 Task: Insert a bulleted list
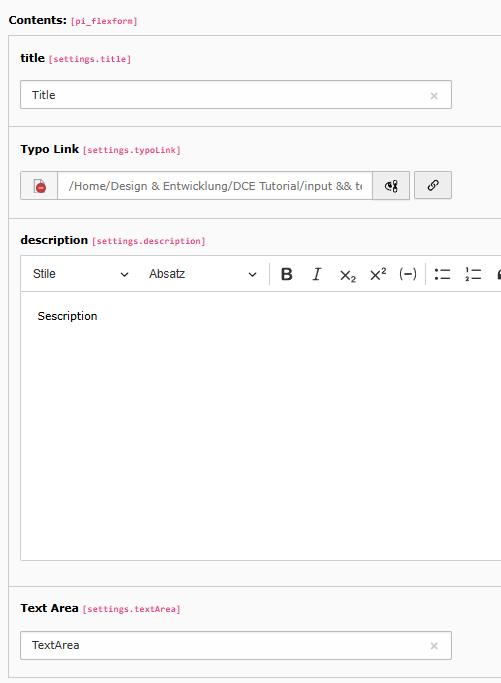442,274
